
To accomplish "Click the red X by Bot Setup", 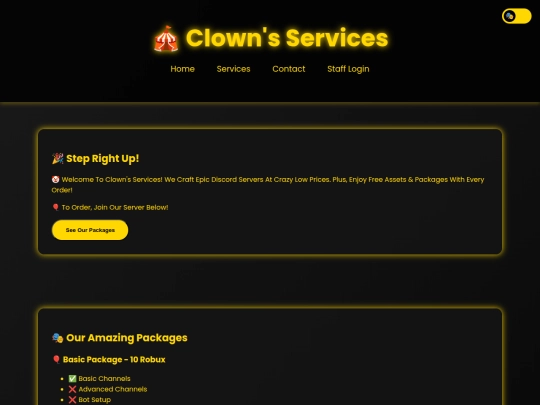I will pyautogui.click(x=72, y=400).
